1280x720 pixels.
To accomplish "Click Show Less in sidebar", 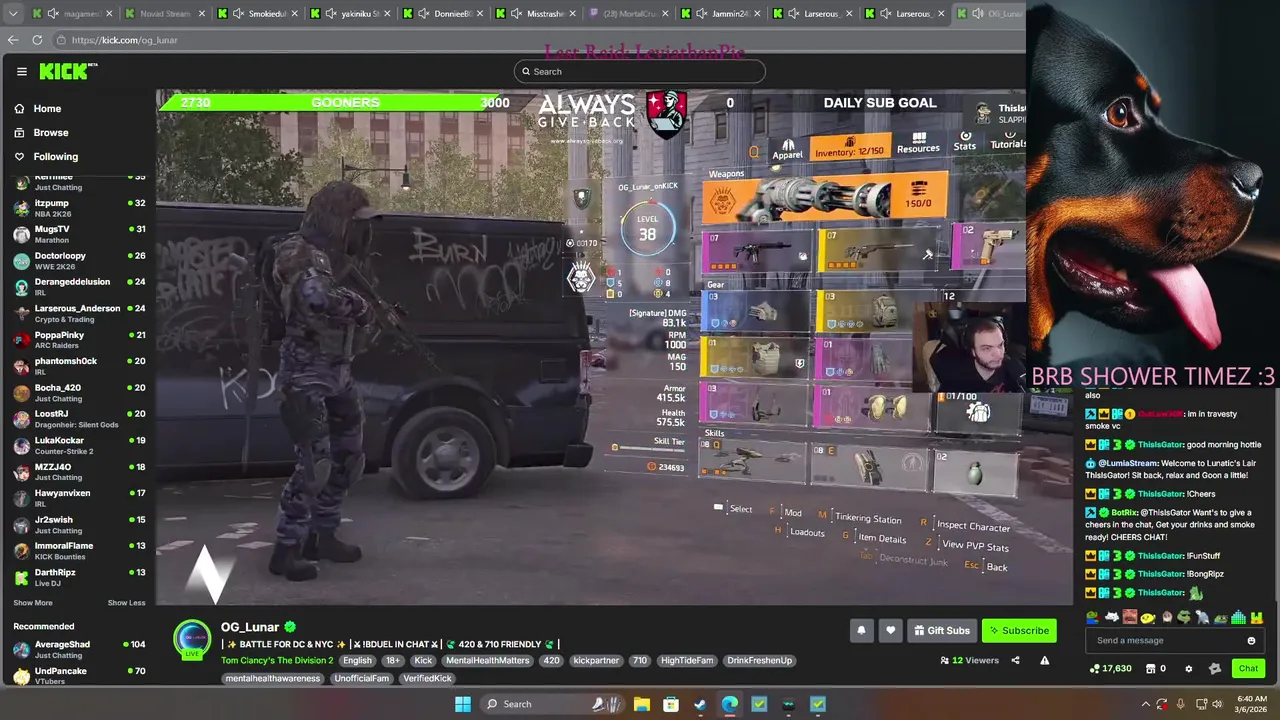I will point(126,603).
